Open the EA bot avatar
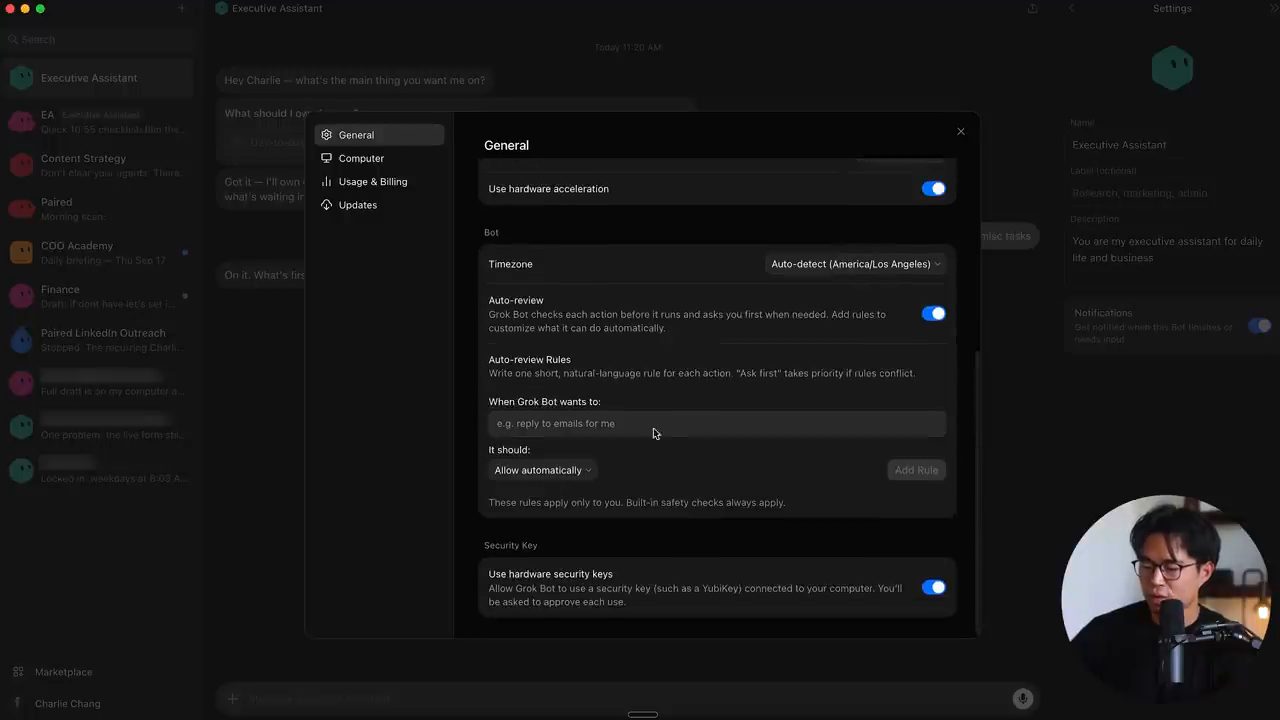This screenshot has width=1280, height=720. (21, 122)
